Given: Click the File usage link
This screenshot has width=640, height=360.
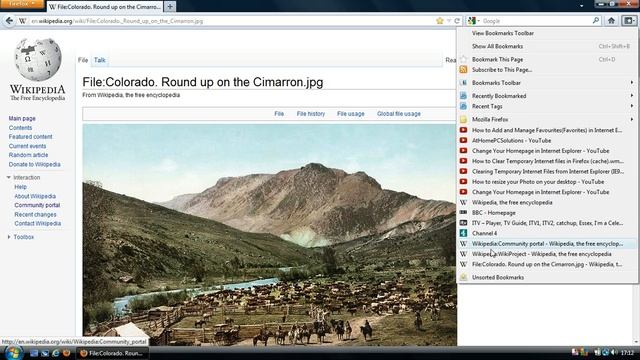Looking at the screenshot, I should (351, 114).
